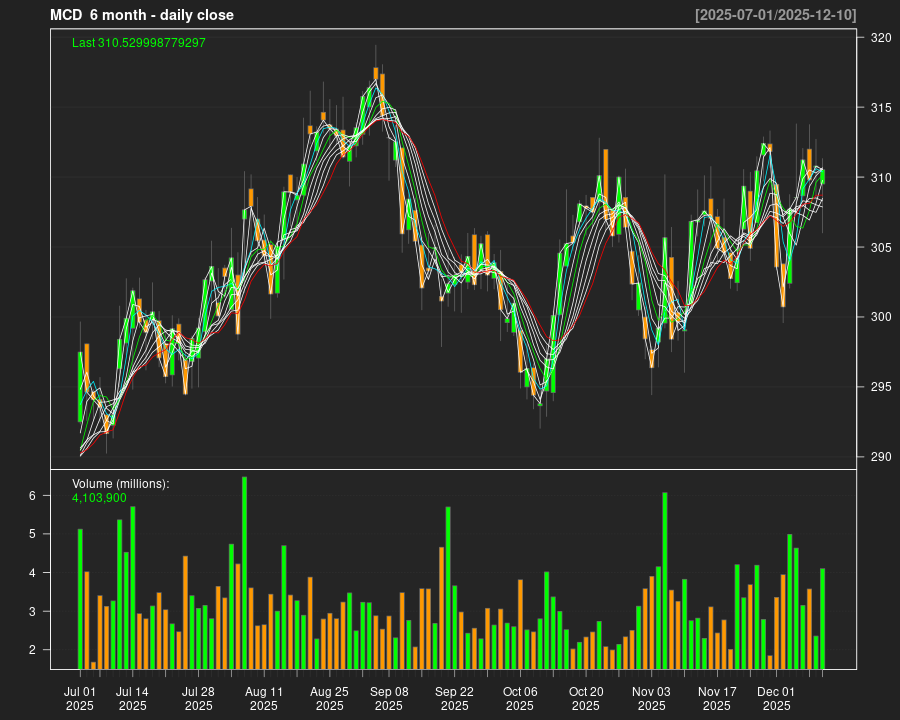
Task: Click the Aug 11 2025 x-axis date
Action: 264,698
